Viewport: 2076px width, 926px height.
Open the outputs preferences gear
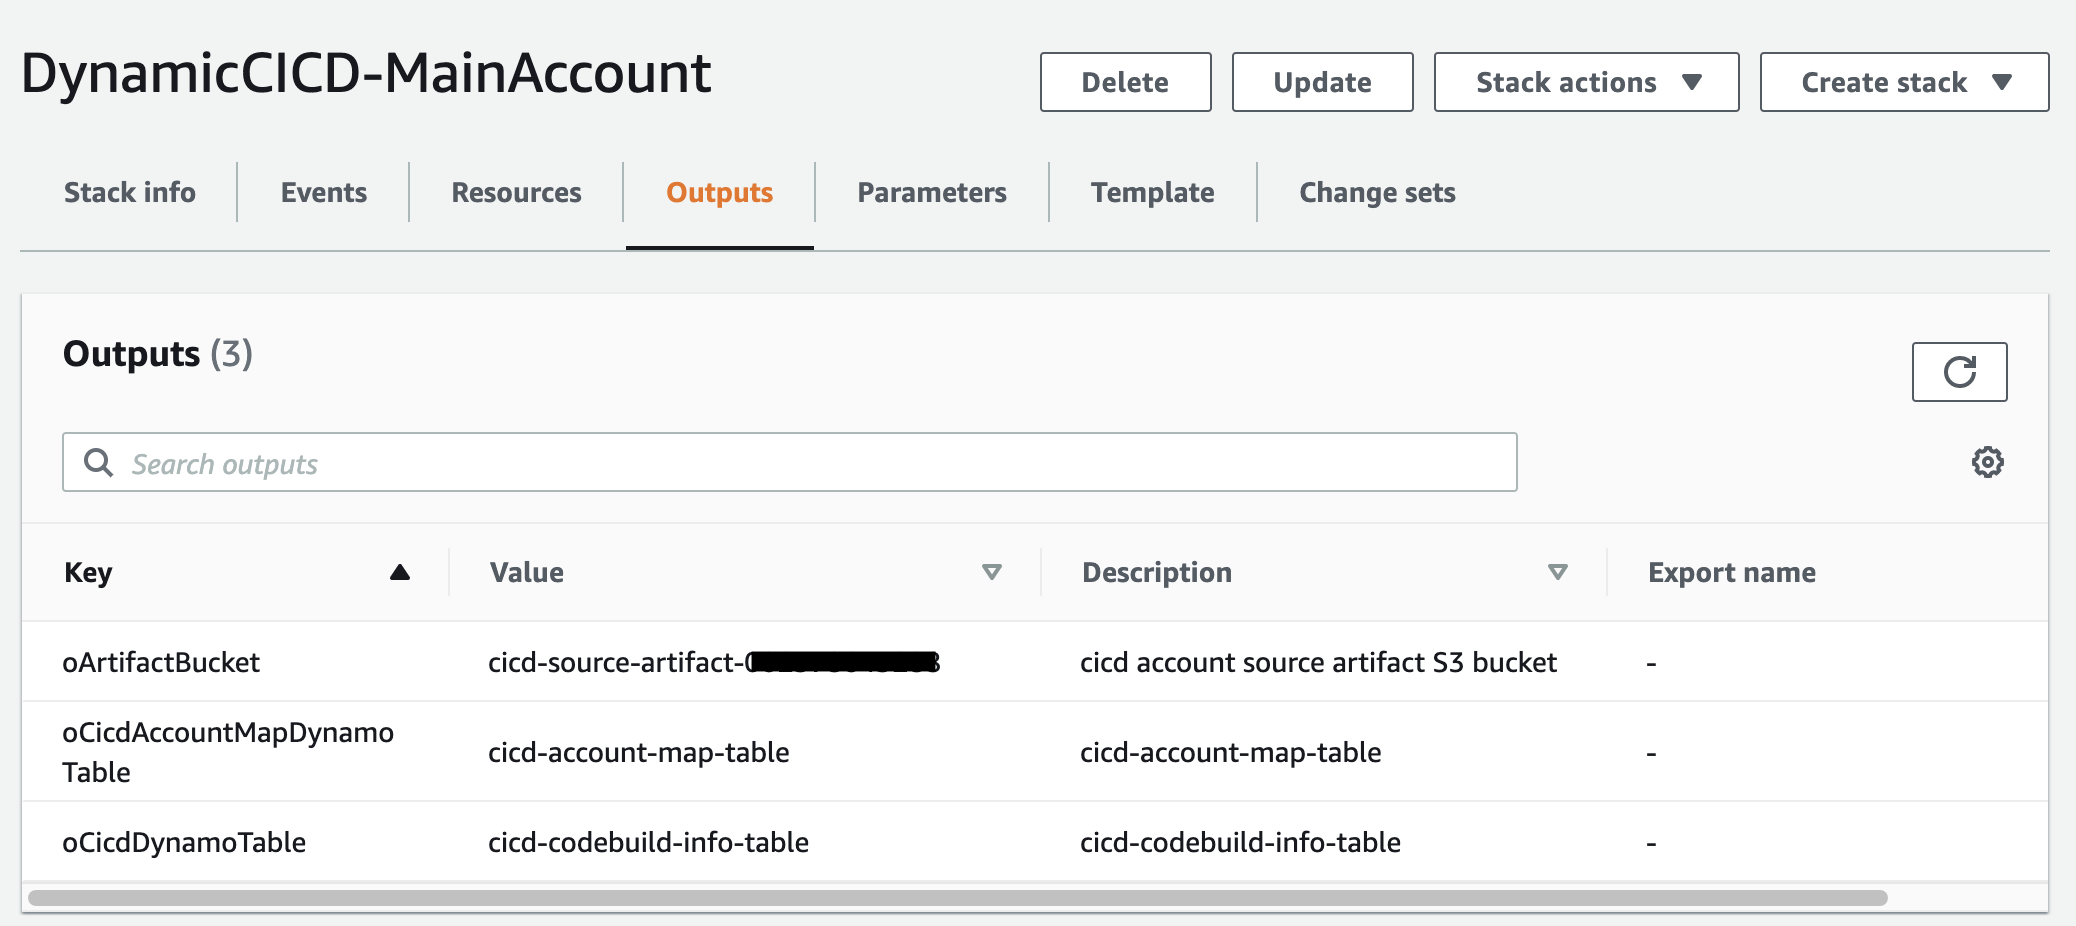point(1988,461)
